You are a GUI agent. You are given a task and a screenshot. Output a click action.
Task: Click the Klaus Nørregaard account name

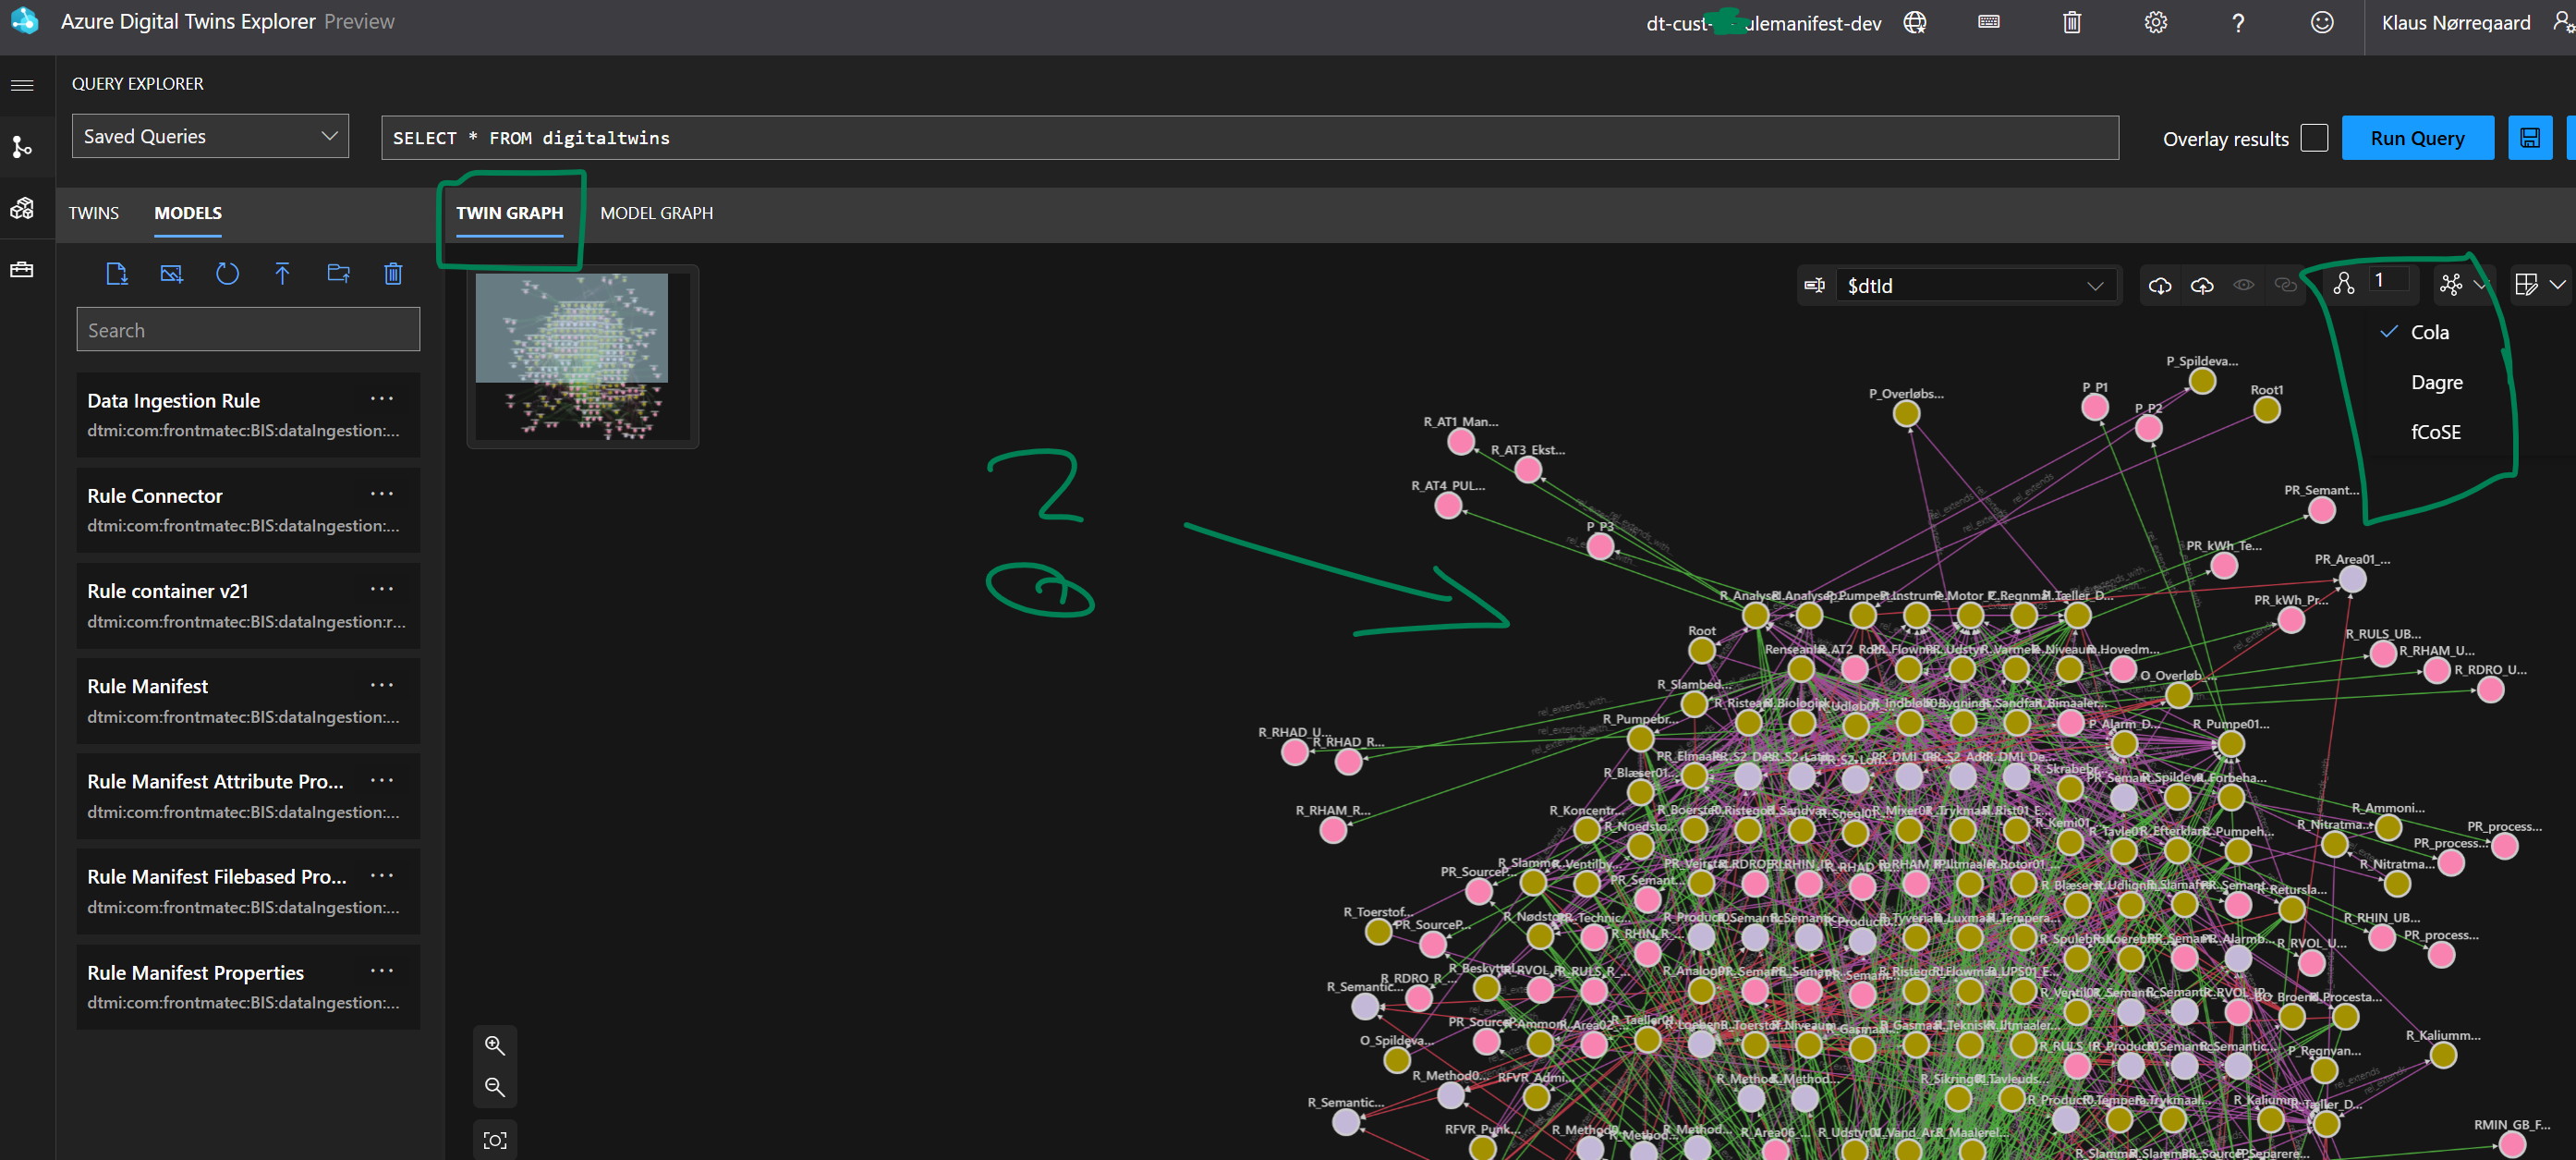(x=2455, y=22)
